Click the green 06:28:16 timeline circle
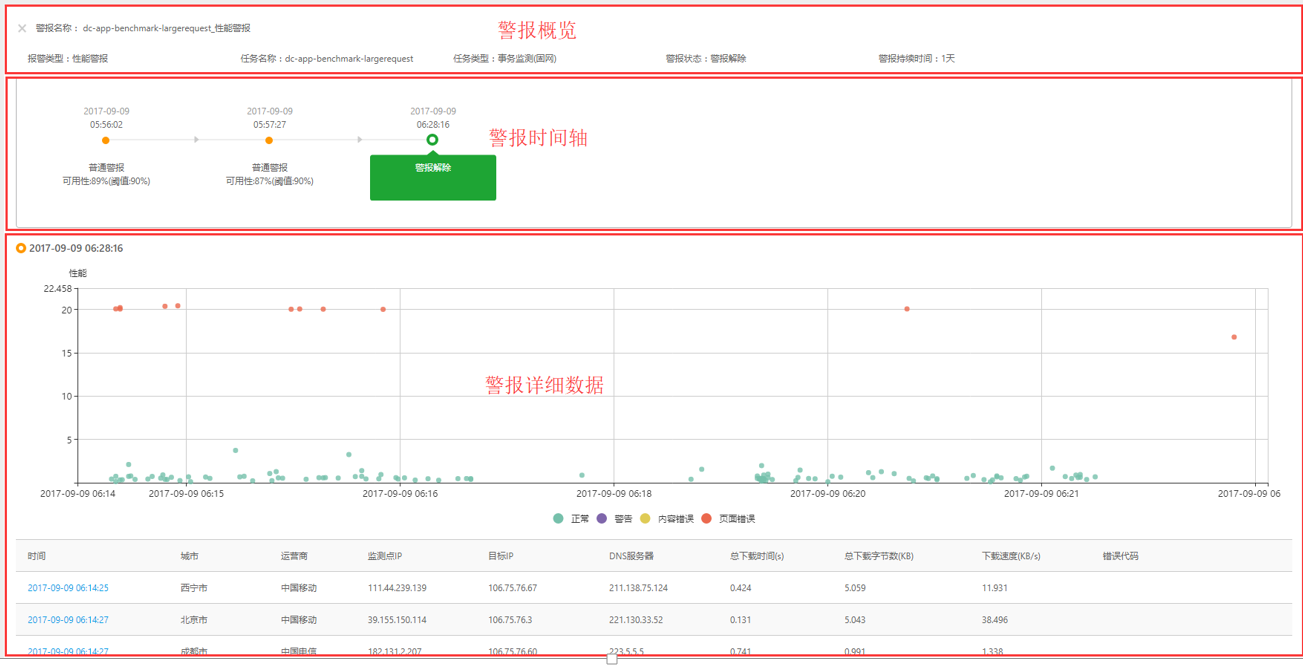The height and width of the screenshot is (665, 1303). (x=432, y=140)
